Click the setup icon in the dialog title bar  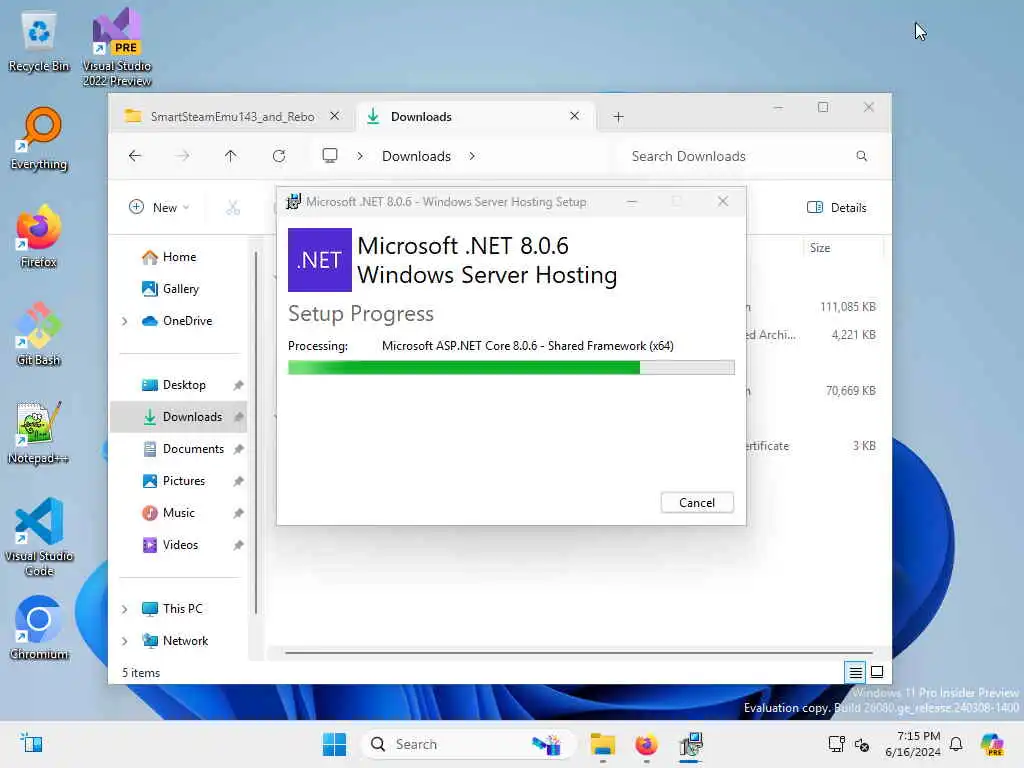(x=294, y=201)
